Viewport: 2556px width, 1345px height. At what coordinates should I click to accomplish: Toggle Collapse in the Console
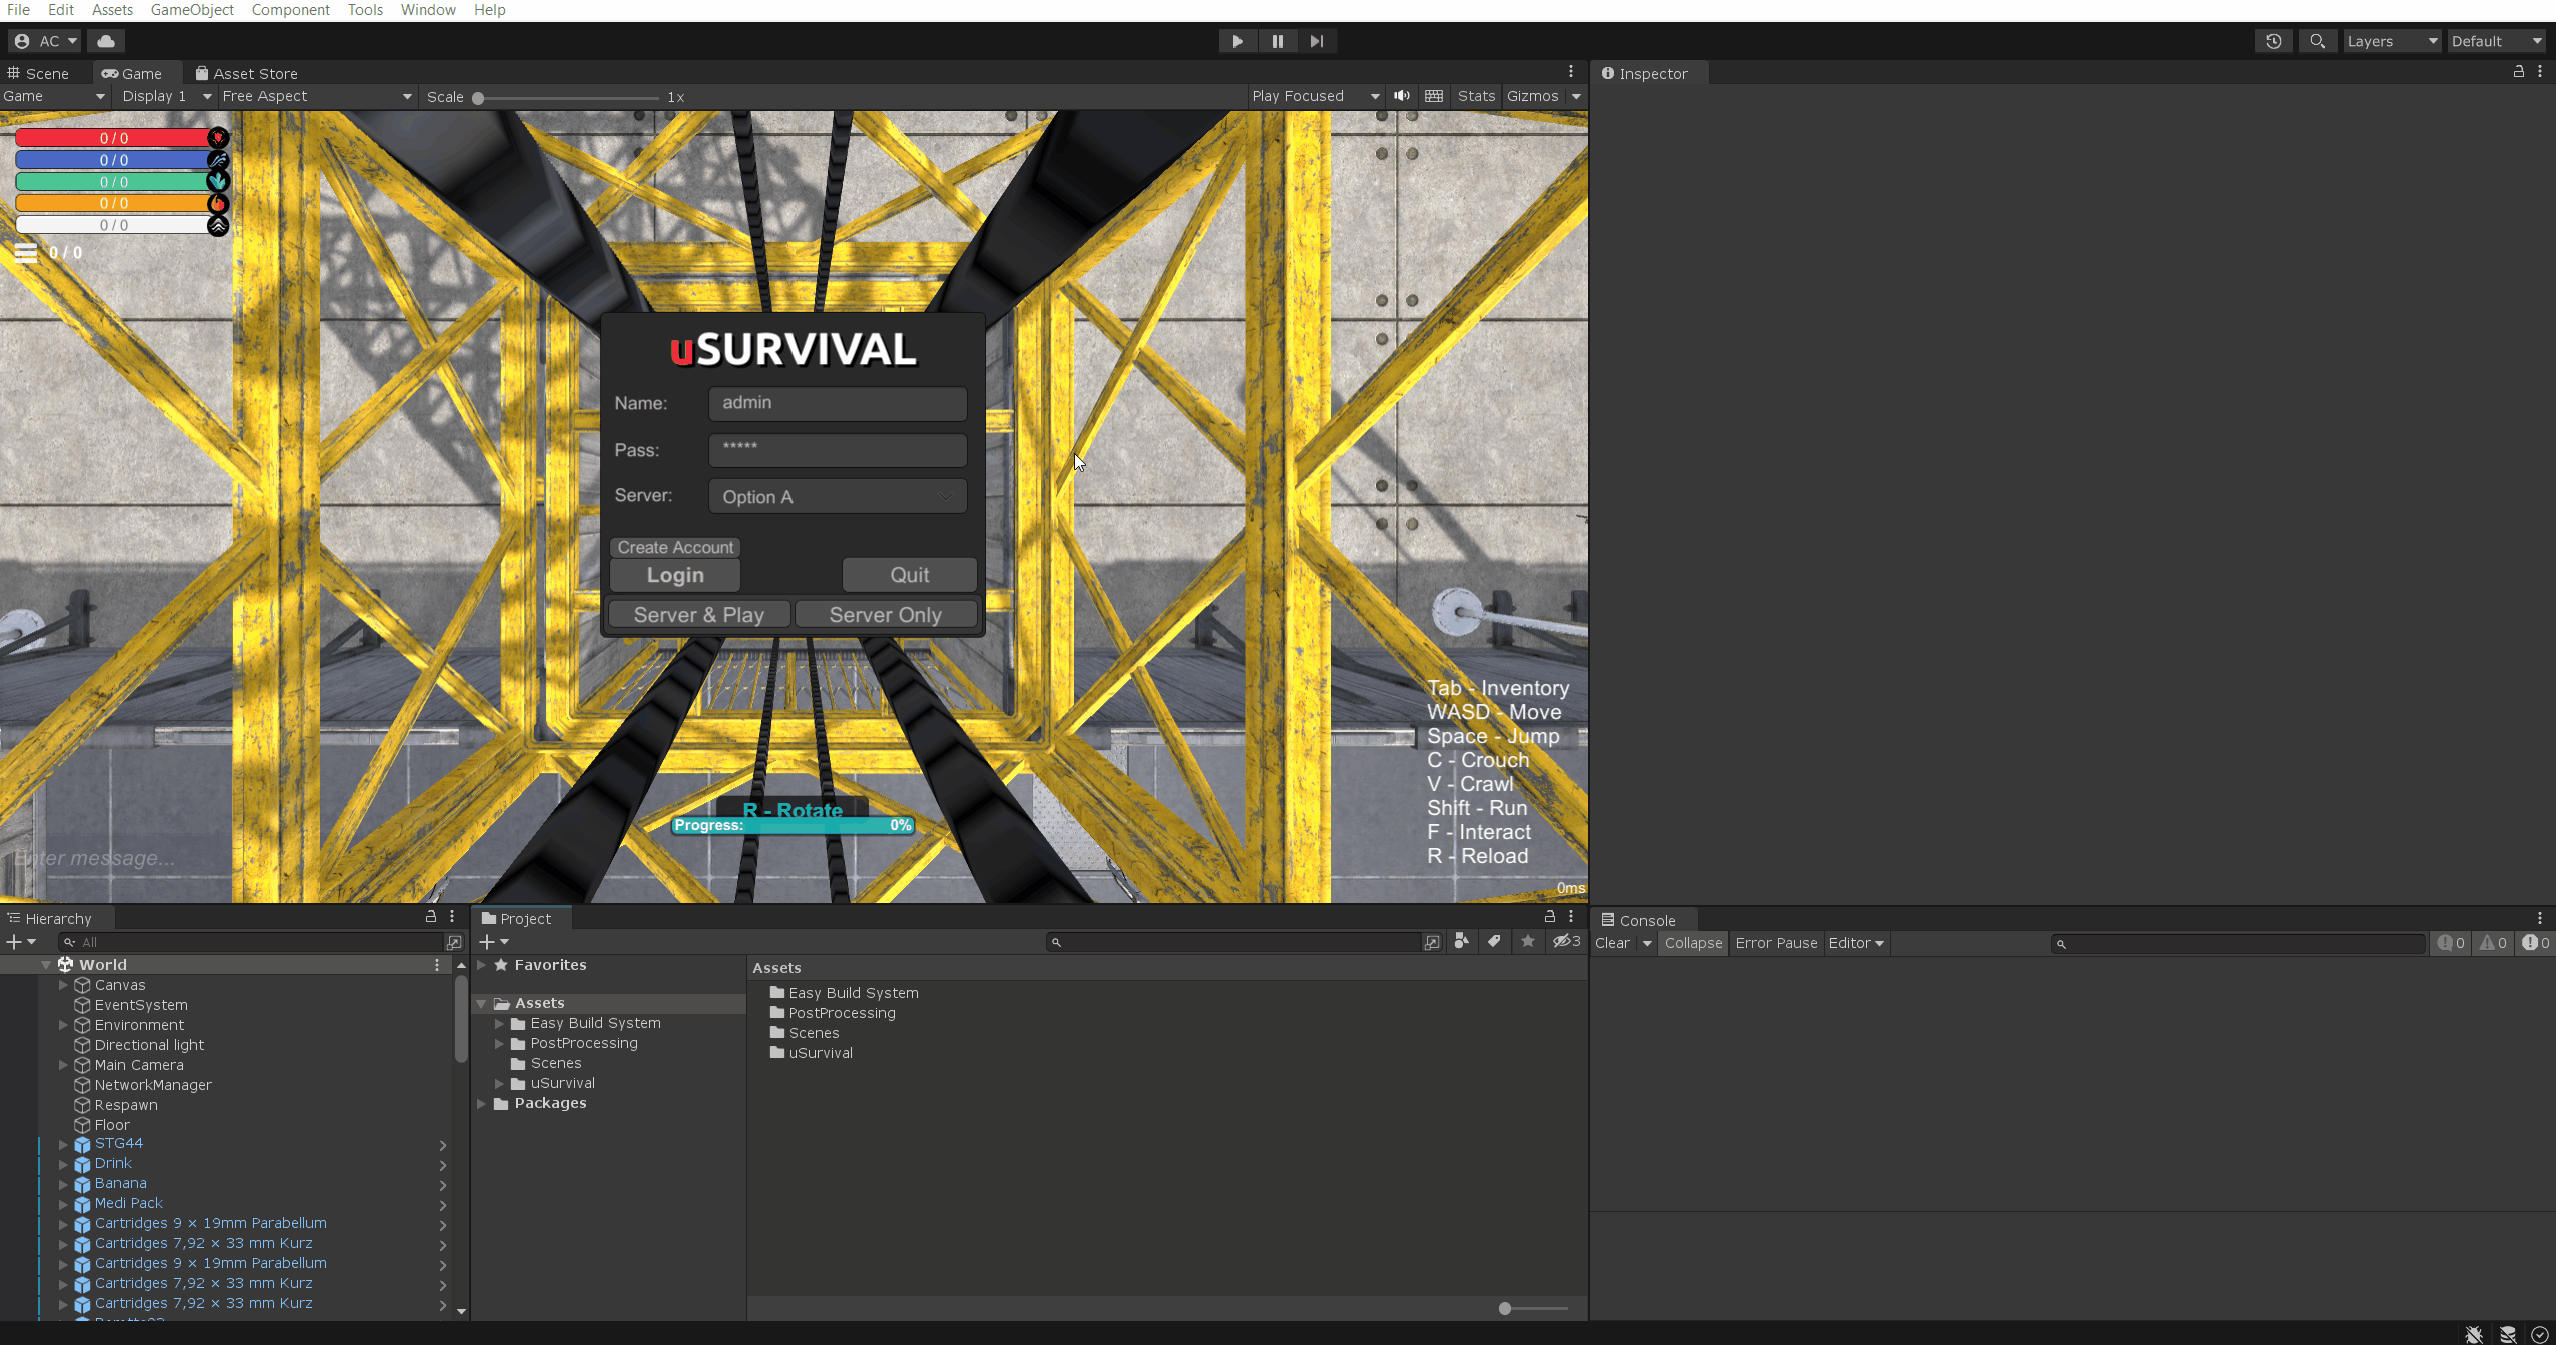tap(1692, 943)
